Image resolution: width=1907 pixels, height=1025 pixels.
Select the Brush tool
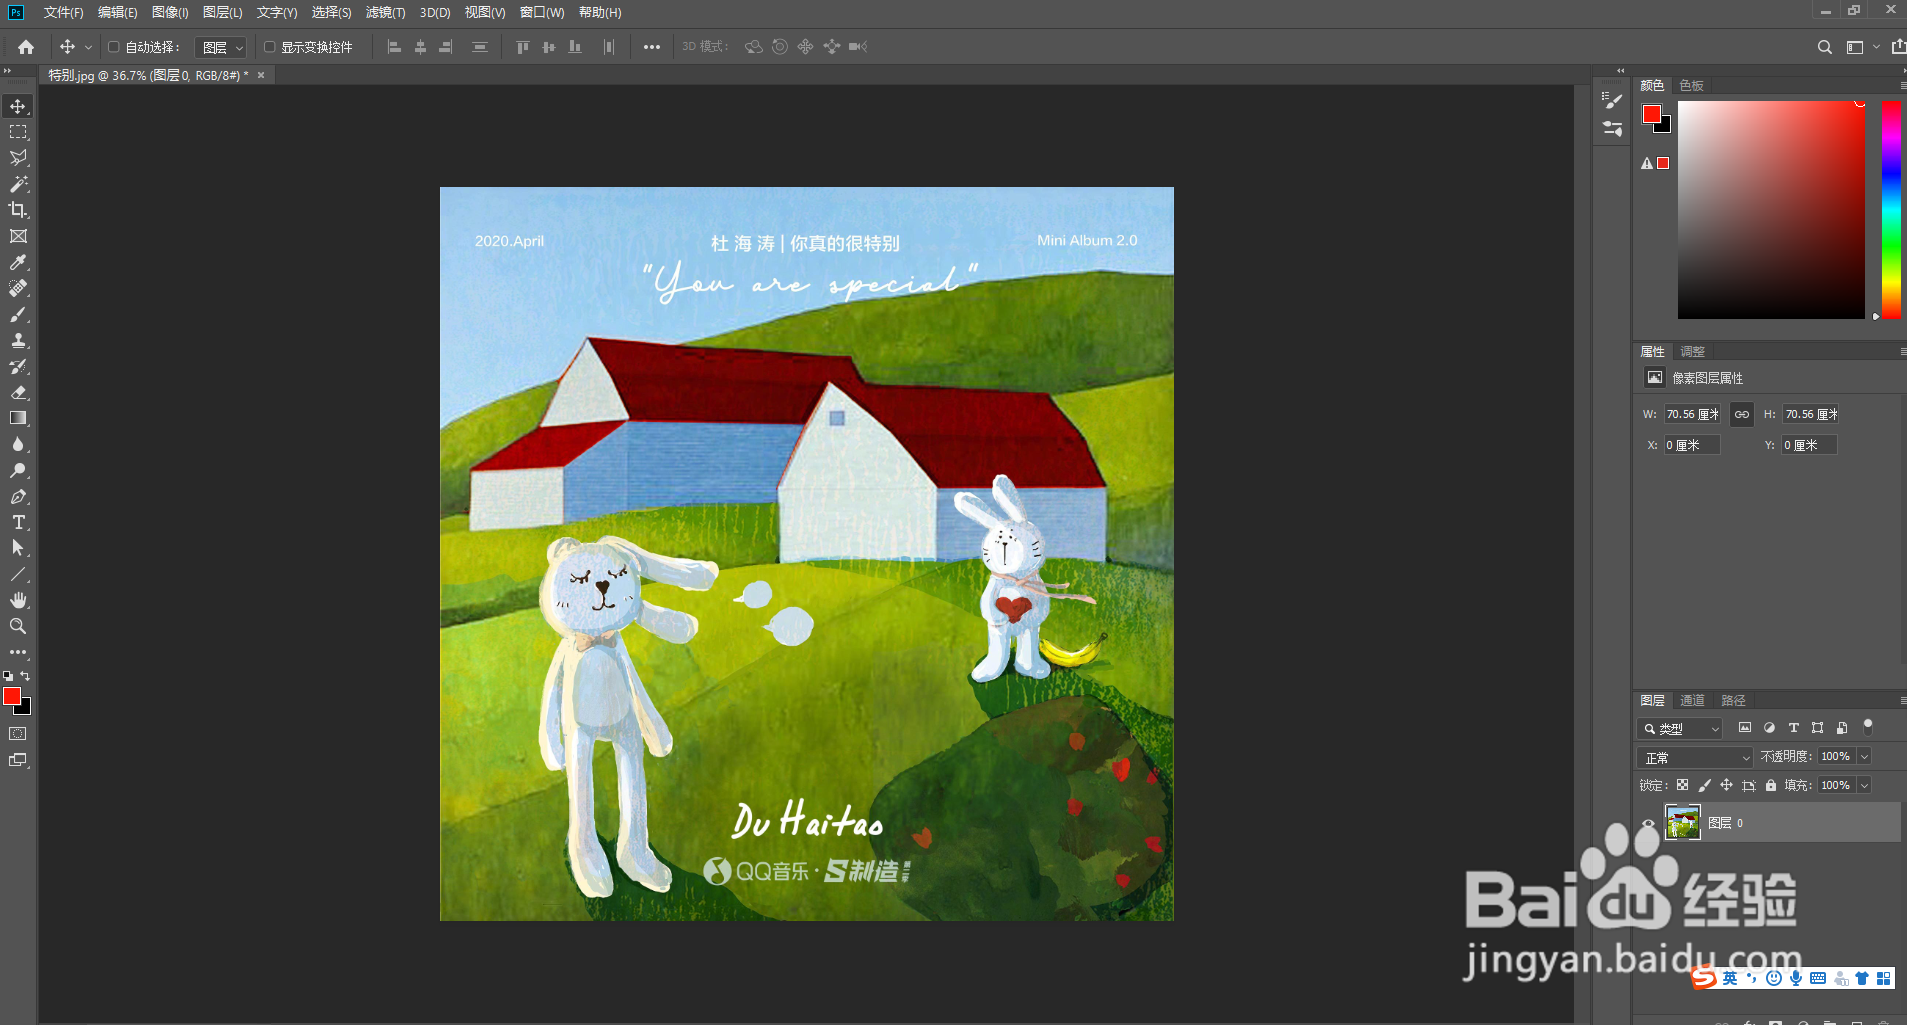(x=18, y=314)
